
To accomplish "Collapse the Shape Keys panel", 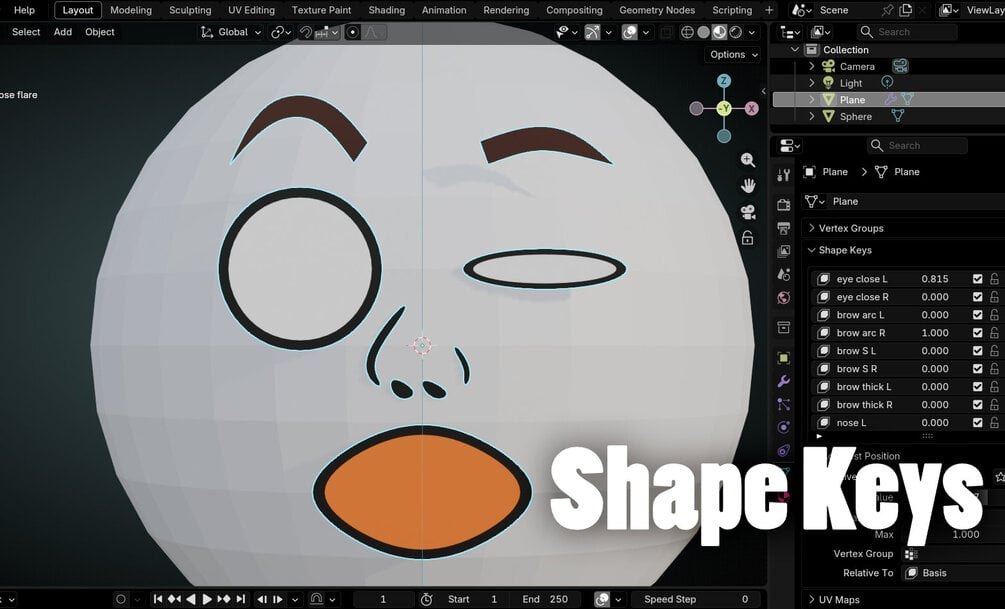I will point(845,250).
